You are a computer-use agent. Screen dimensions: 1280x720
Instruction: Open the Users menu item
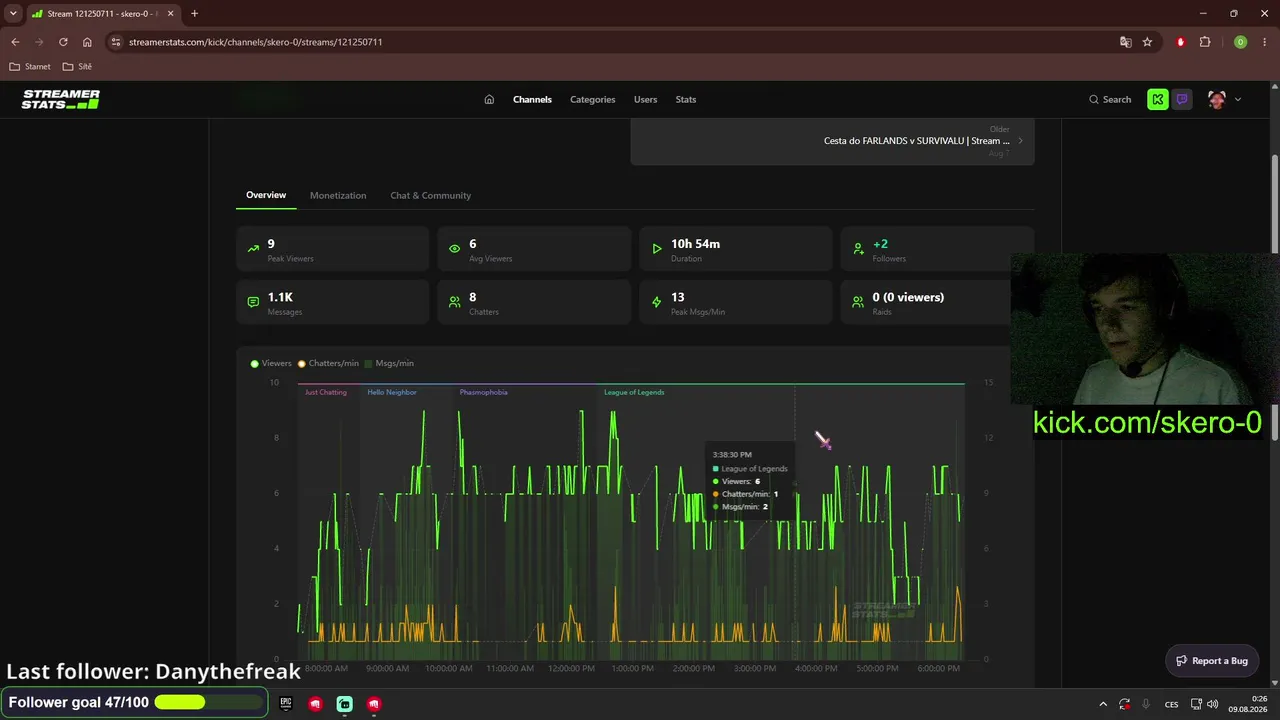pyautogui.click(x=645, y=99)
